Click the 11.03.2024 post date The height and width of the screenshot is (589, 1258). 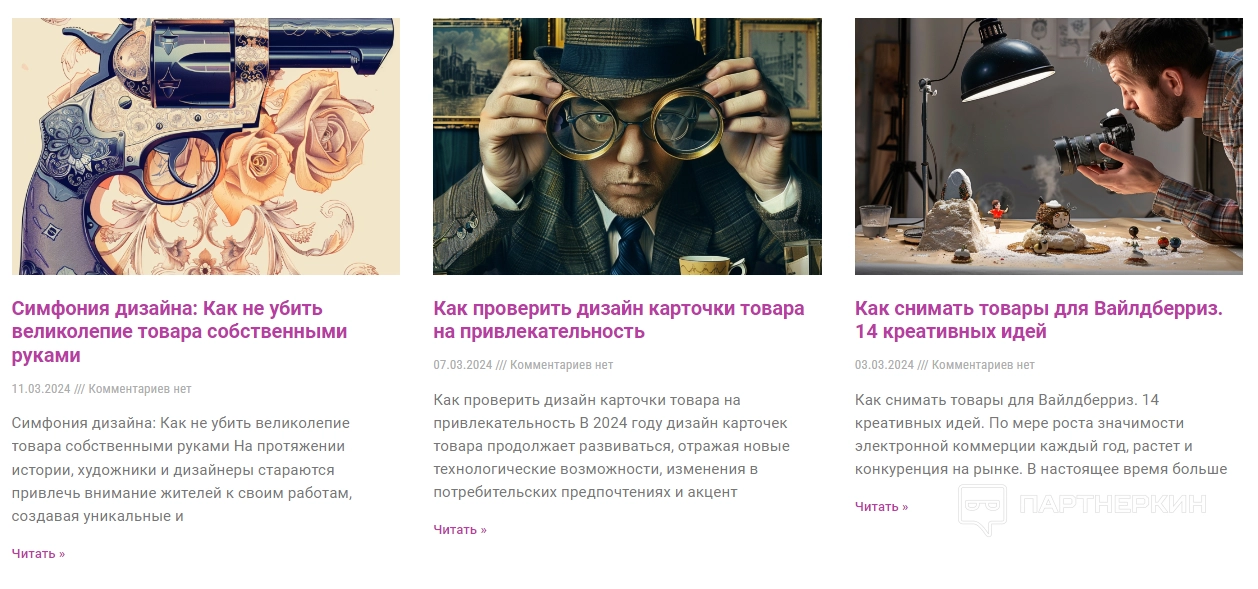point(41,388)
